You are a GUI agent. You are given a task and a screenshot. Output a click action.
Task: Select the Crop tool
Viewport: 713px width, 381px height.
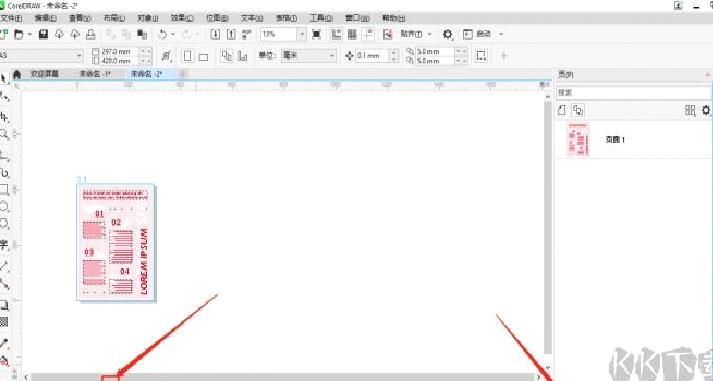(x=4, y=117)
